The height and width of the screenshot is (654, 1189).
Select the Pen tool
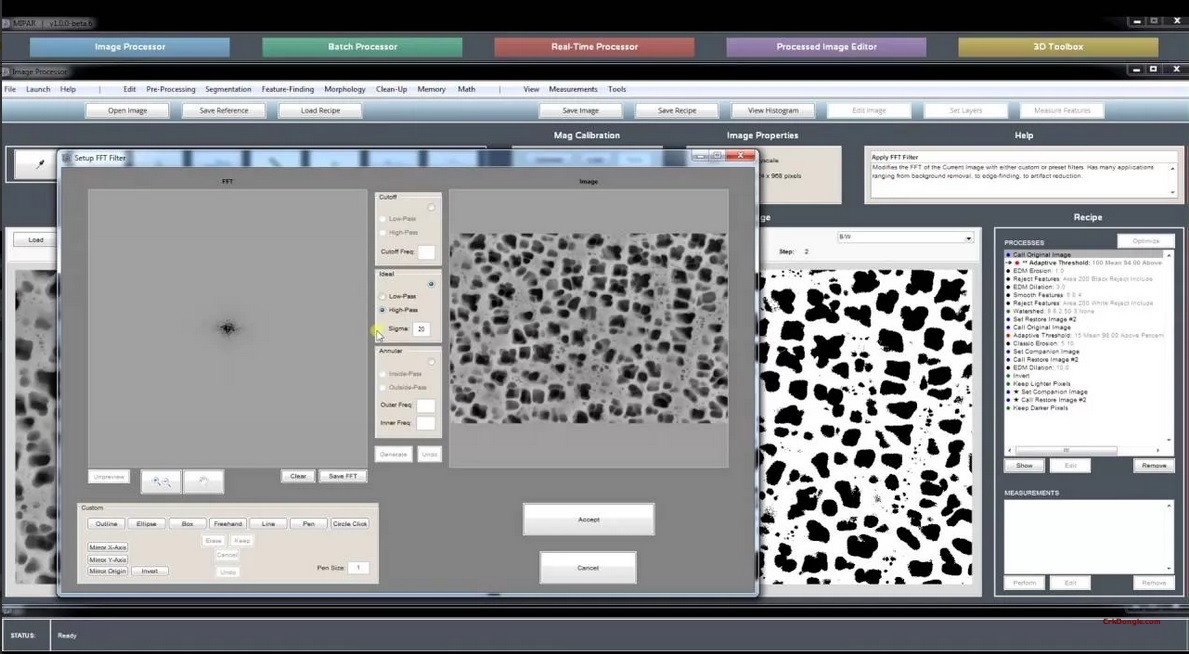(x=308, y=523)
